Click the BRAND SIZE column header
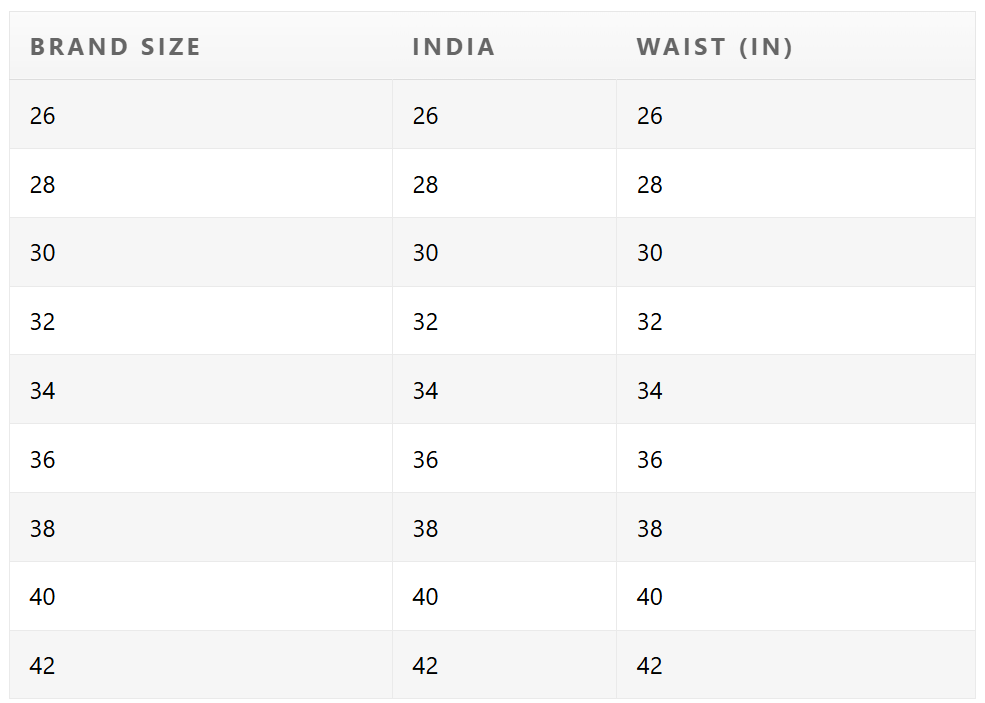985x703 pixels. tap(116, 47)
